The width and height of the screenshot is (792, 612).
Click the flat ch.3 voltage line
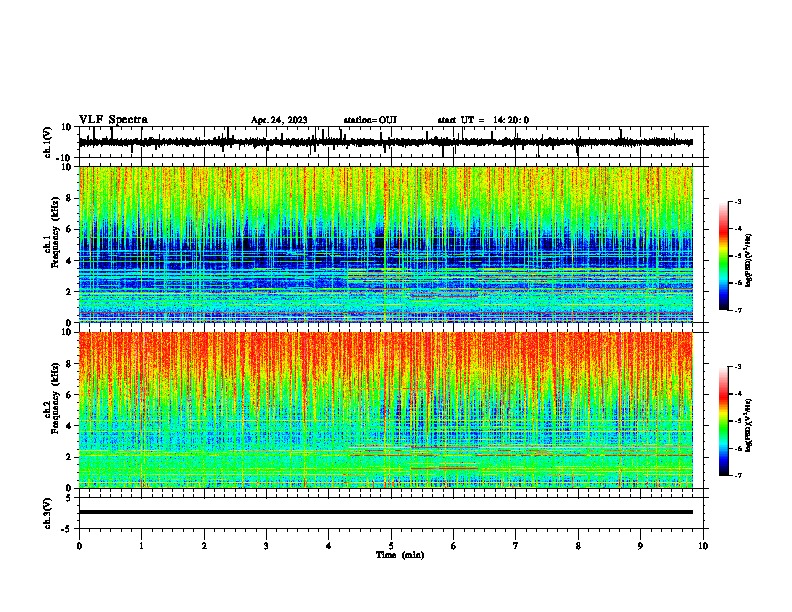click(x=386, y=512)
